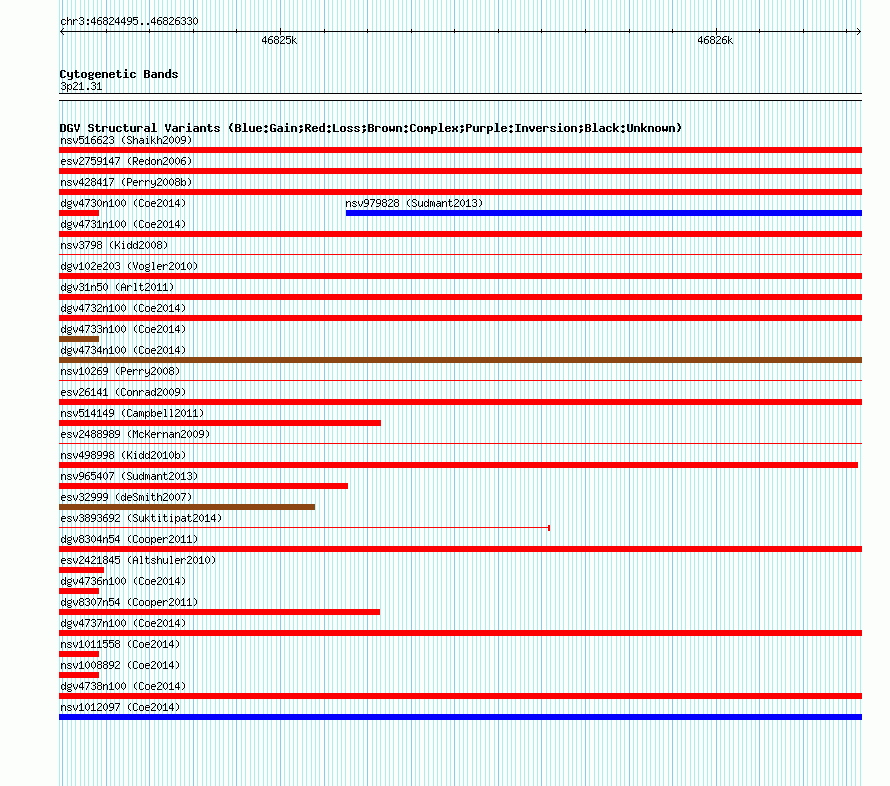
Task: Open esv32999 (deSmith2007) variant
Action: [126, 497]
